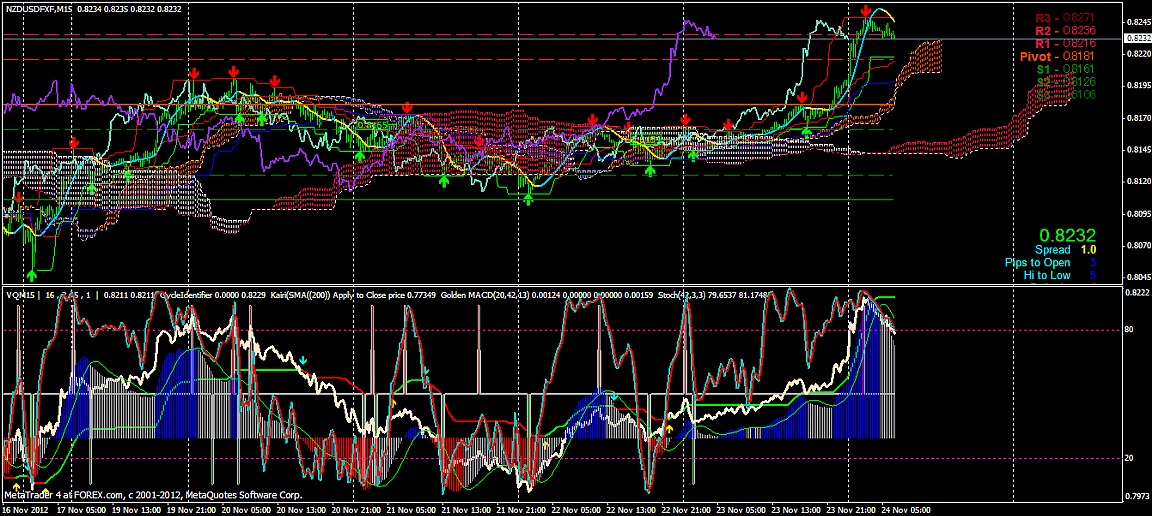
Task: Click the 0.8222 indicator scale value
Action: [1138, 293]
